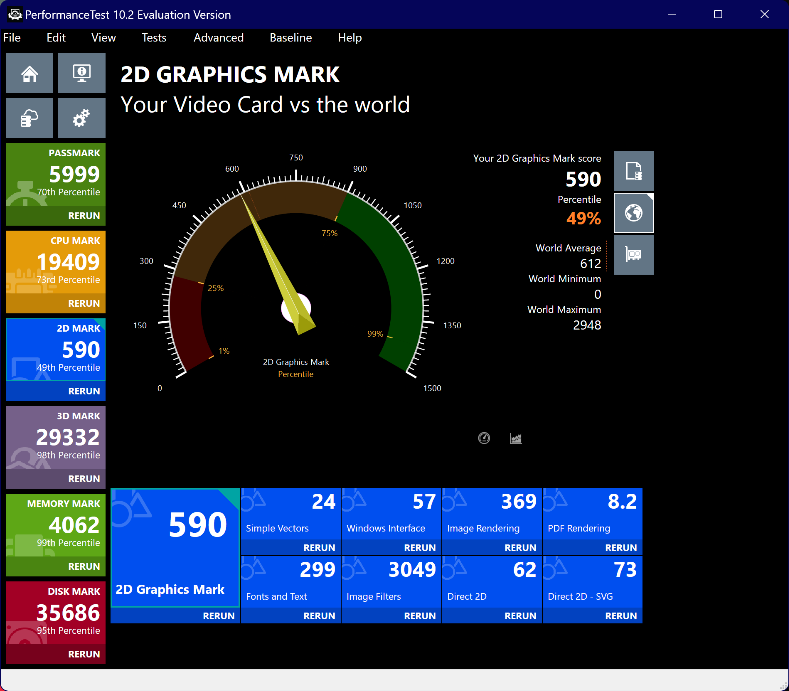Select the PassMark 5999 score tile
Image resolution: width=789 pixels, height=691 pixels.
(56, 175)
